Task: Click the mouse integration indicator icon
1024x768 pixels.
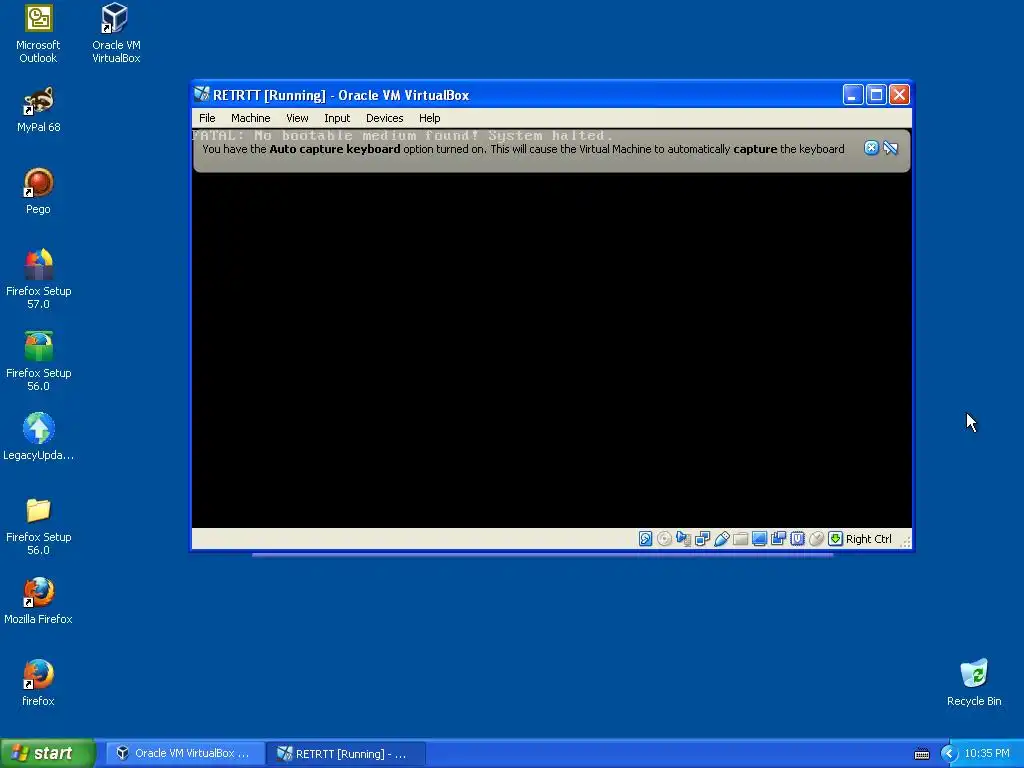Action: [x=816, y=539]
